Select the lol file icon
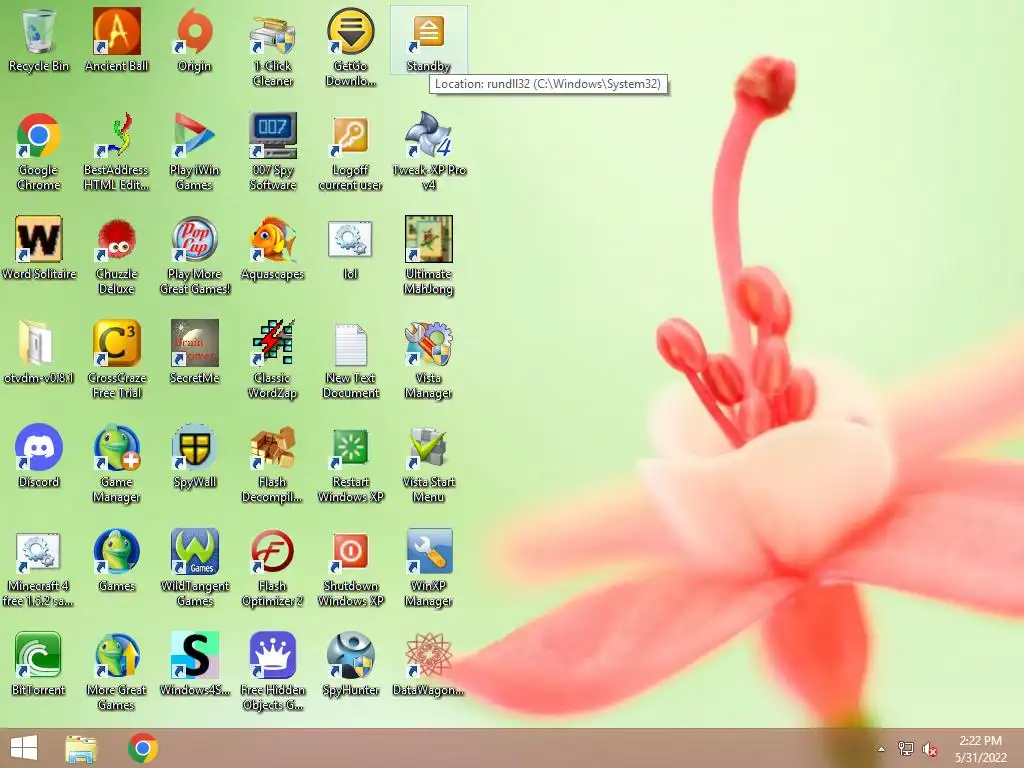Screen dimensions: 1024x768 pyautogui.click(x=351, y=239)
